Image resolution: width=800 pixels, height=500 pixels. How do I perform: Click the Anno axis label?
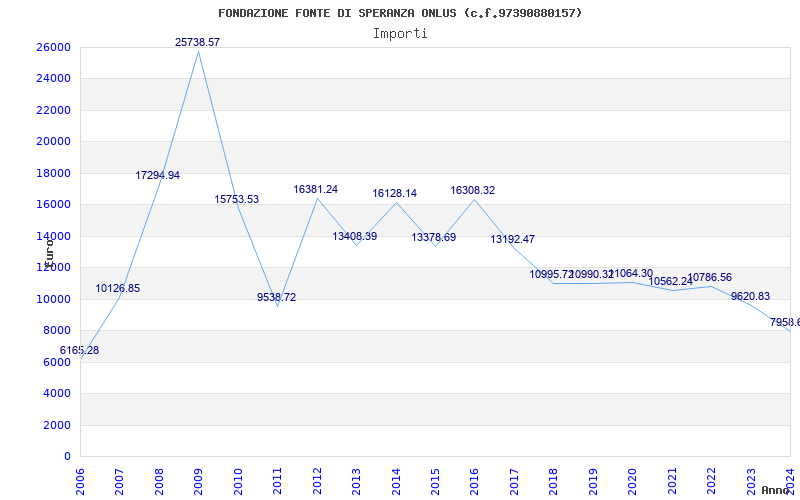coord(775,490)
